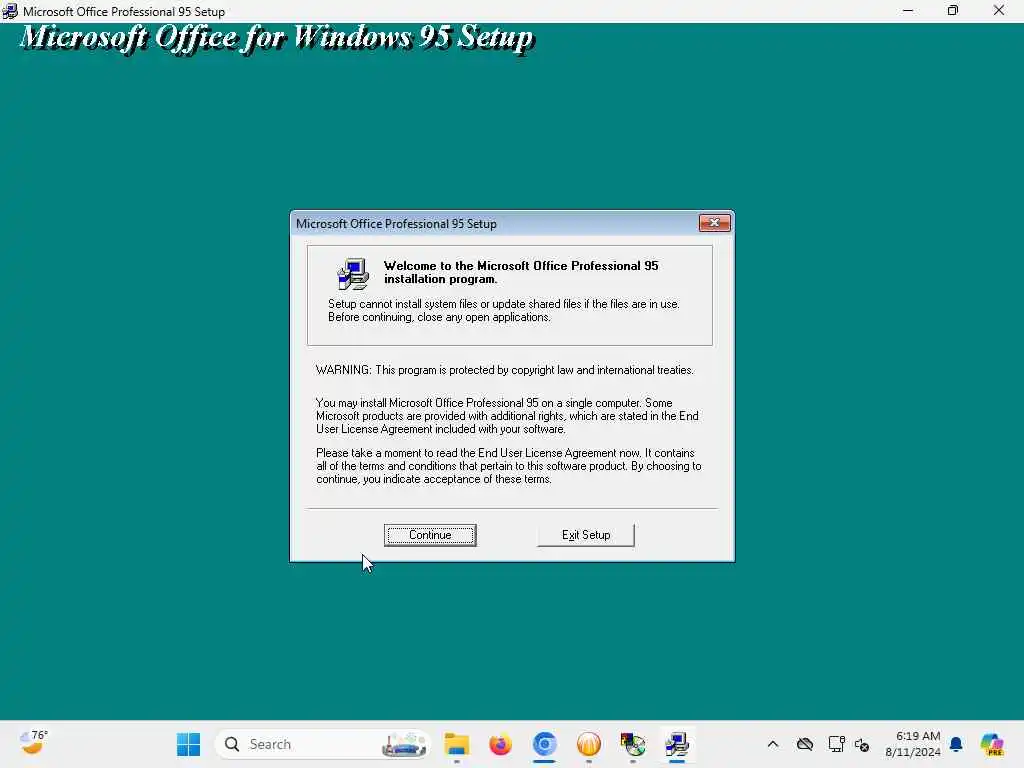This screenshot has width=1024, height=768.
Task: Close the outer Setup window
Action: [999, 11]
